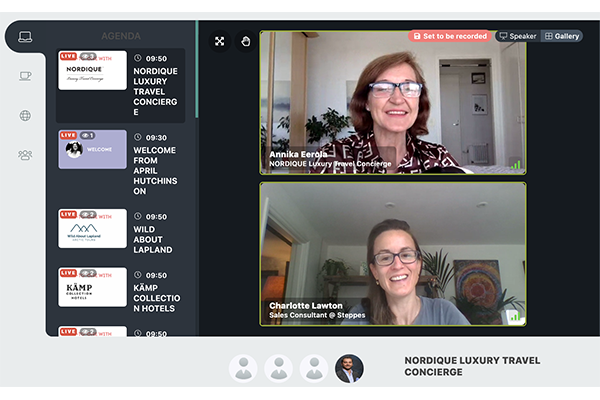This screenshot has width=600, height=400.
Task: Open the Welcome session thumbnail
Action: click(x=92, y=149)
